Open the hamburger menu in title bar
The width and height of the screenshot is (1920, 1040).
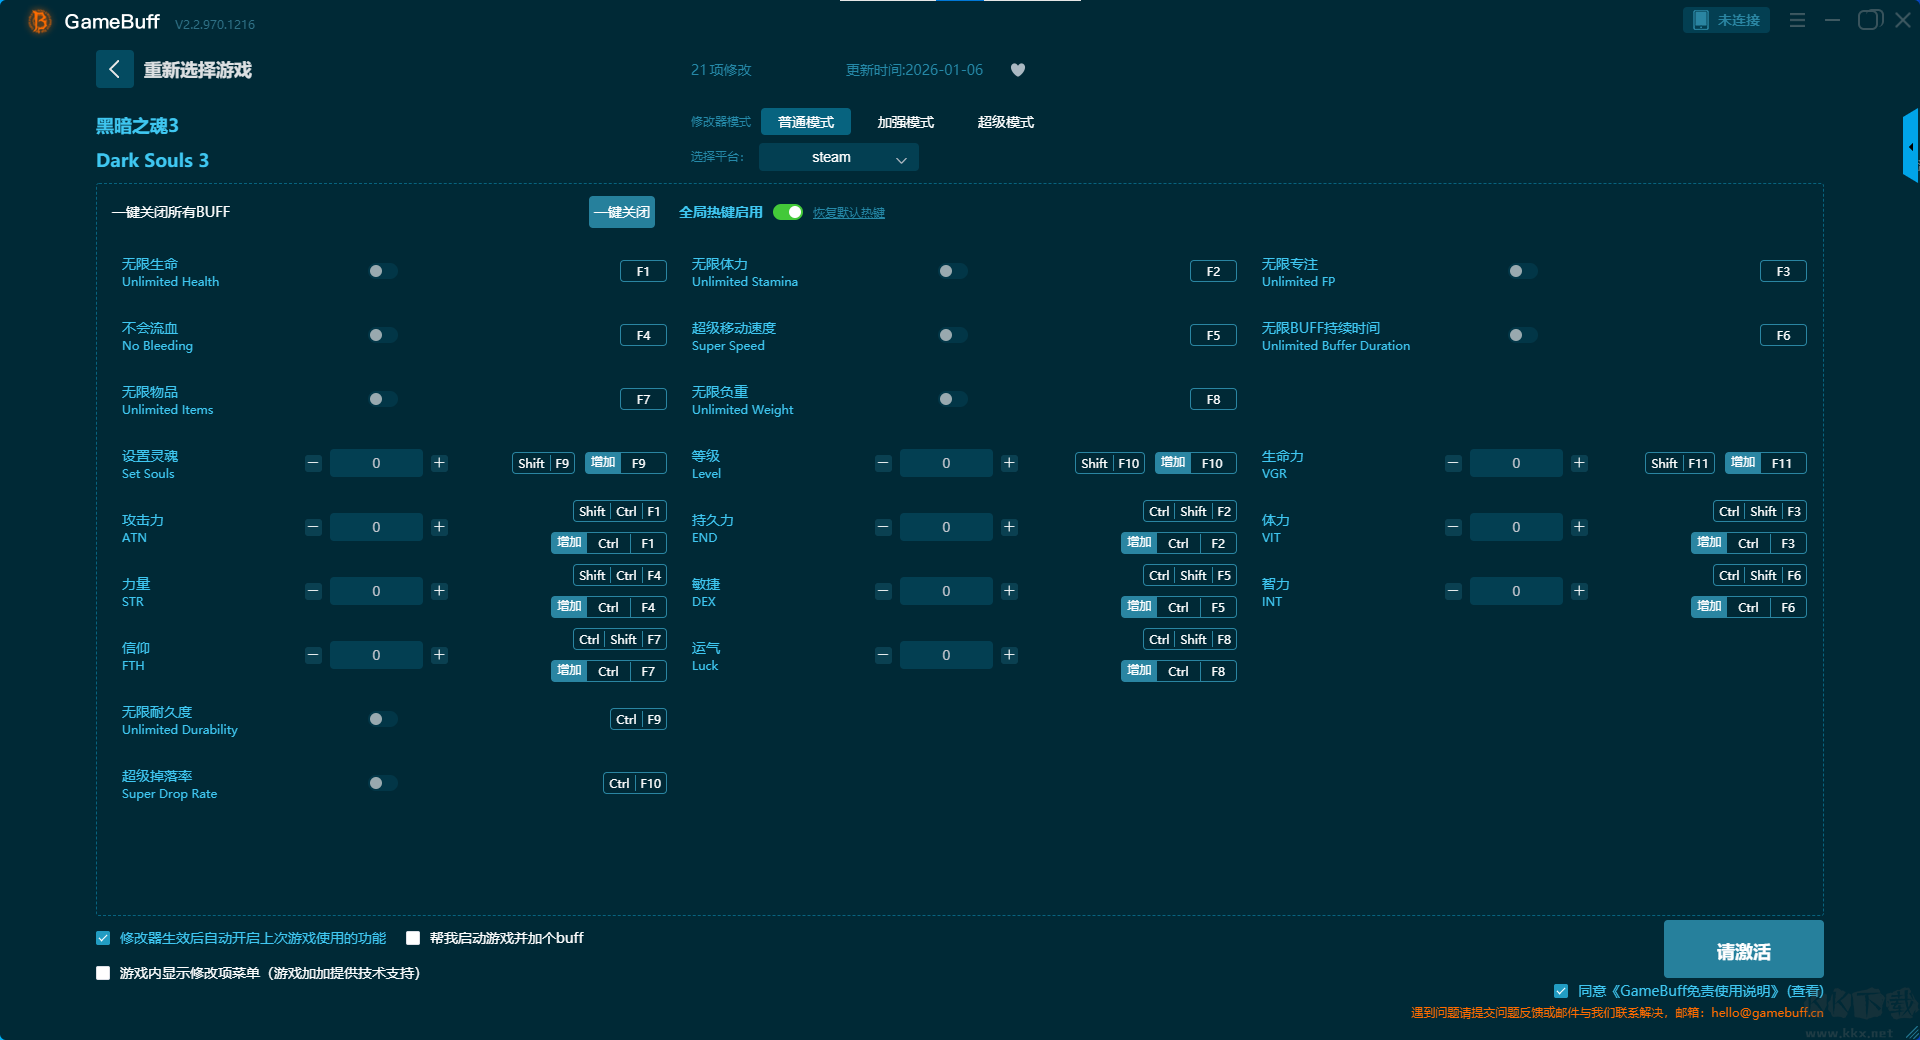click(x=1797, y=20)
